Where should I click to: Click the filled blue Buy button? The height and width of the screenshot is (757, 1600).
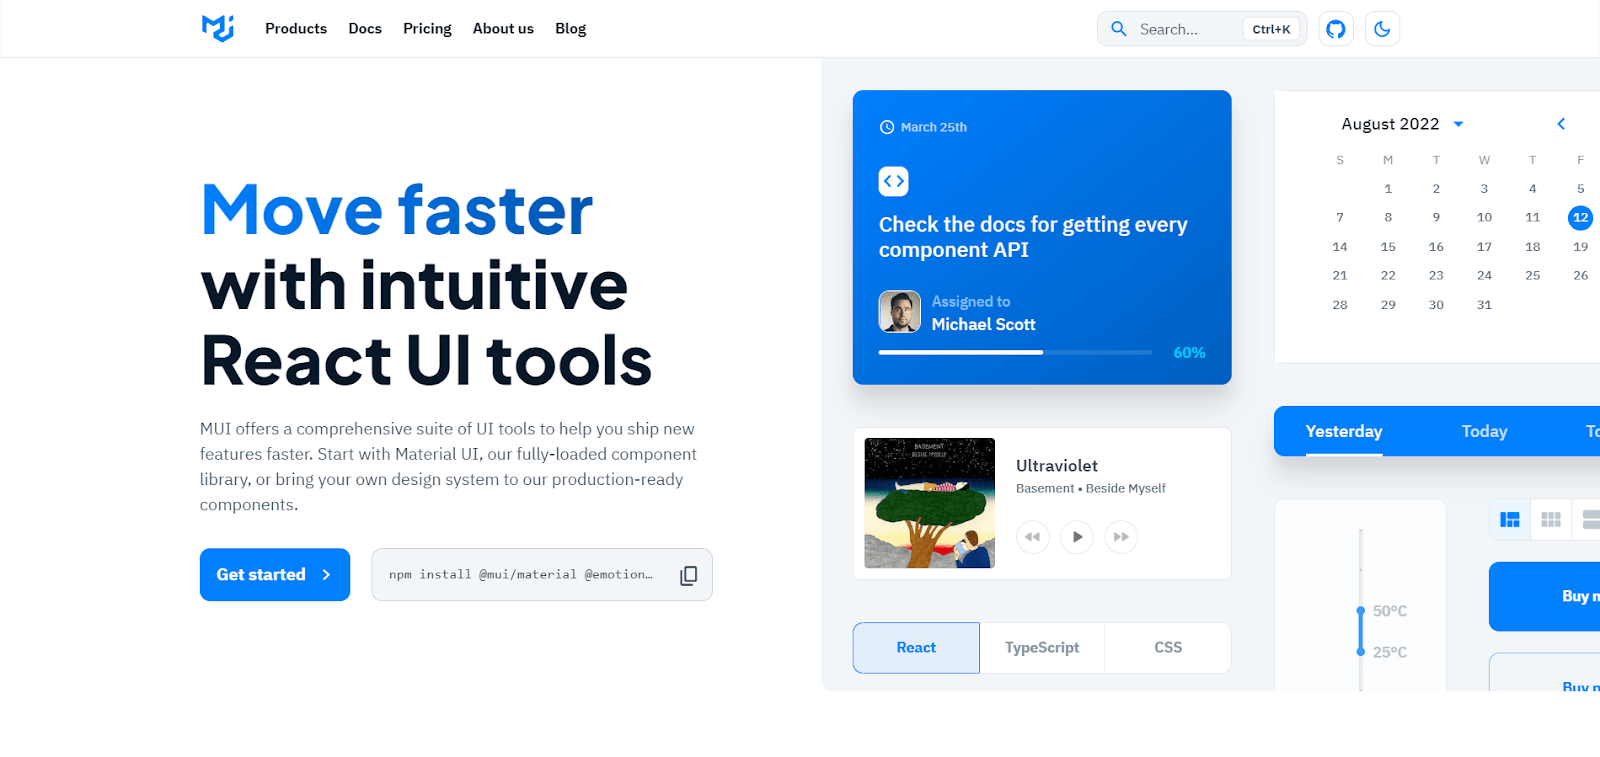pyautogui.click(x=1545, y=596)
